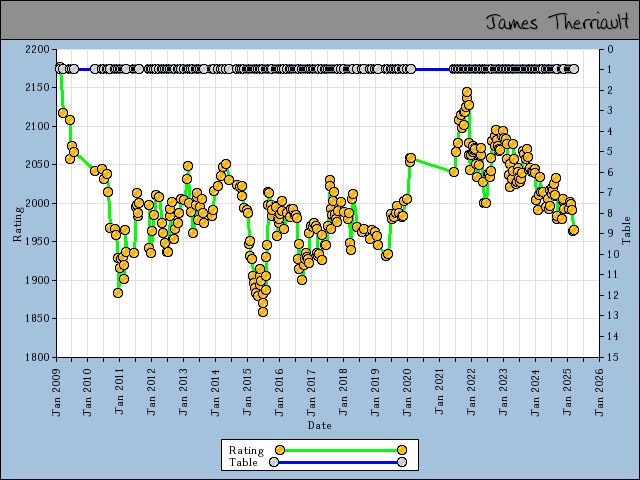The width and height of the screenshot is (640, 480).
Task: Click the Jan 2017 date label
Action: (311, 393)
